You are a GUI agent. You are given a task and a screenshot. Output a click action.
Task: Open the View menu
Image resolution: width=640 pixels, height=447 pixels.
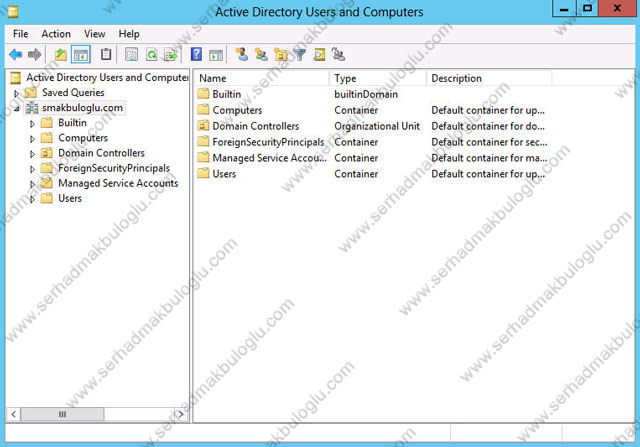point(95,34)
